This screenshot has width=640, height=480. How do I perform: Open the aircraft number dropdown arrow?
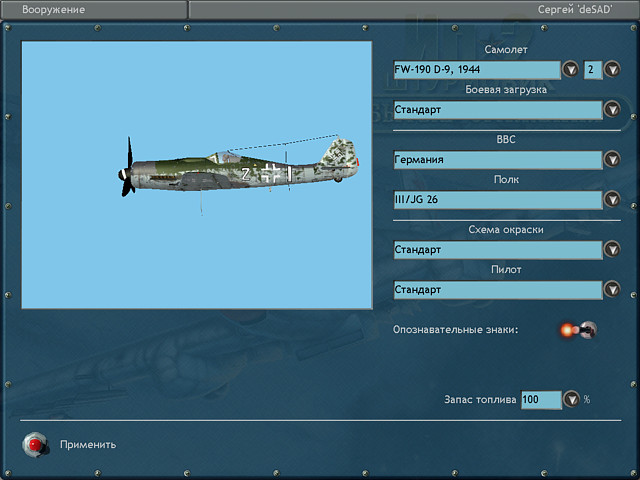point(612,69)
